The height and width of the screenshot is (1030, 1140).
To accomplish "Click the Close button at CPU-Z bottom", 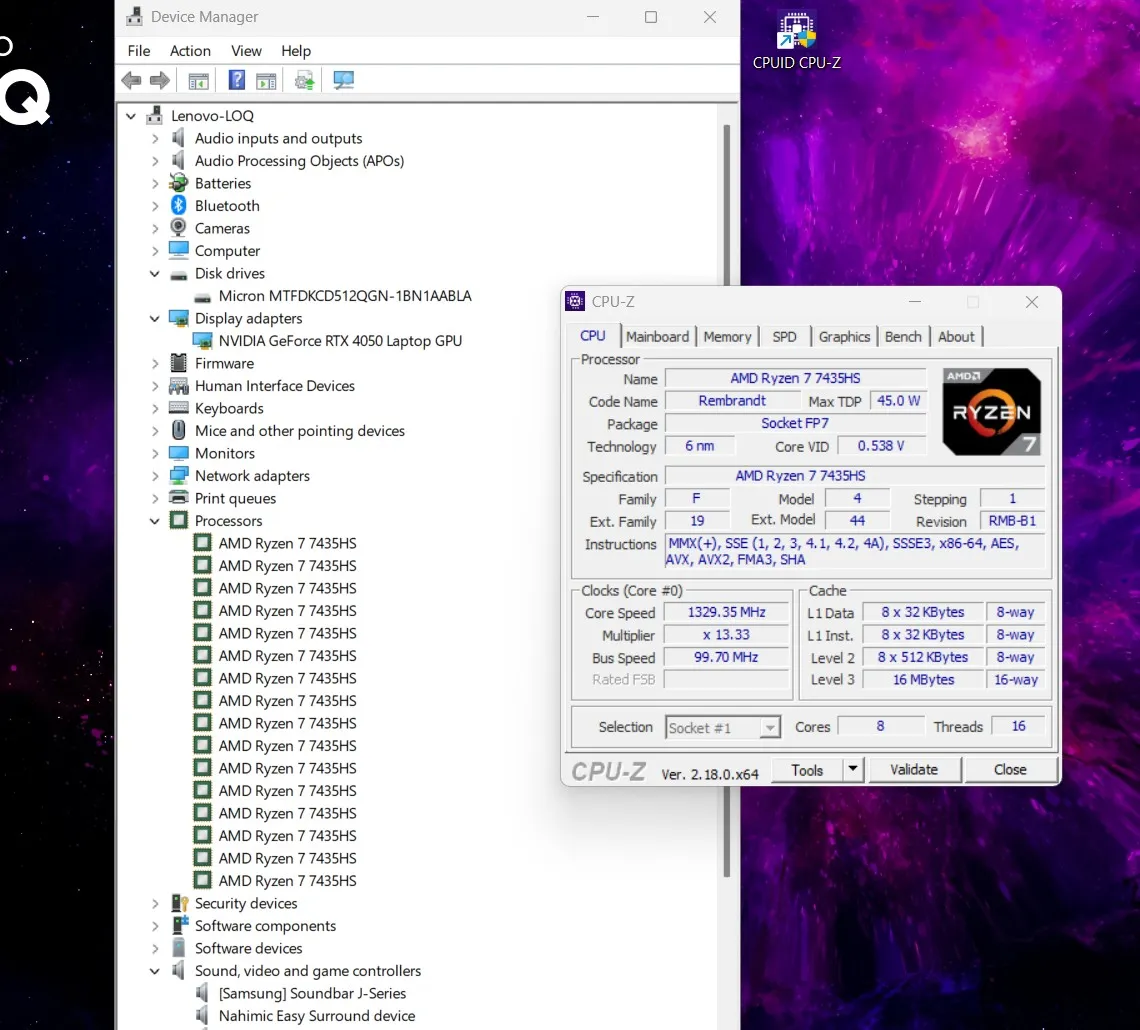I will (1010, 769).
